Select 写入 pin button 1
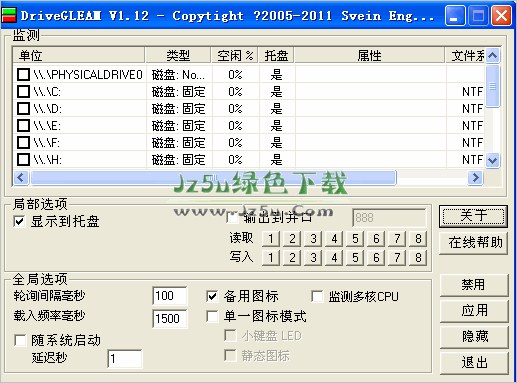The height and width of the screenshot is (383, 517). click(271, 258)
